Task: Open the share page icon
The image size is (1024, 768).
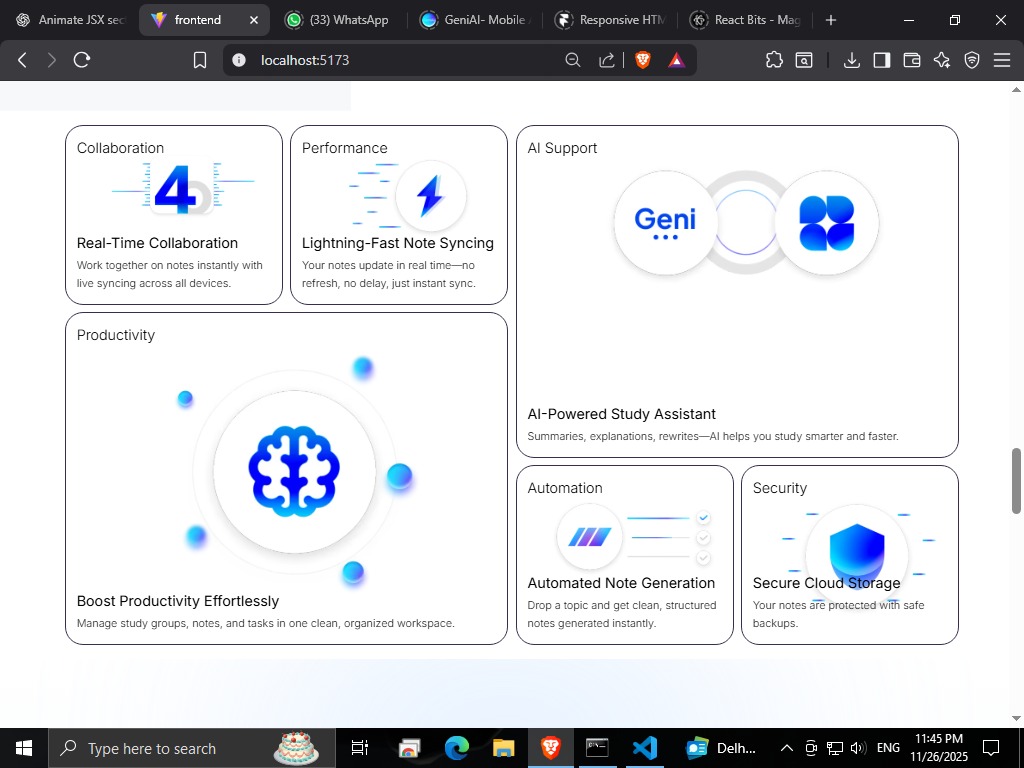Action: (606, 60)
